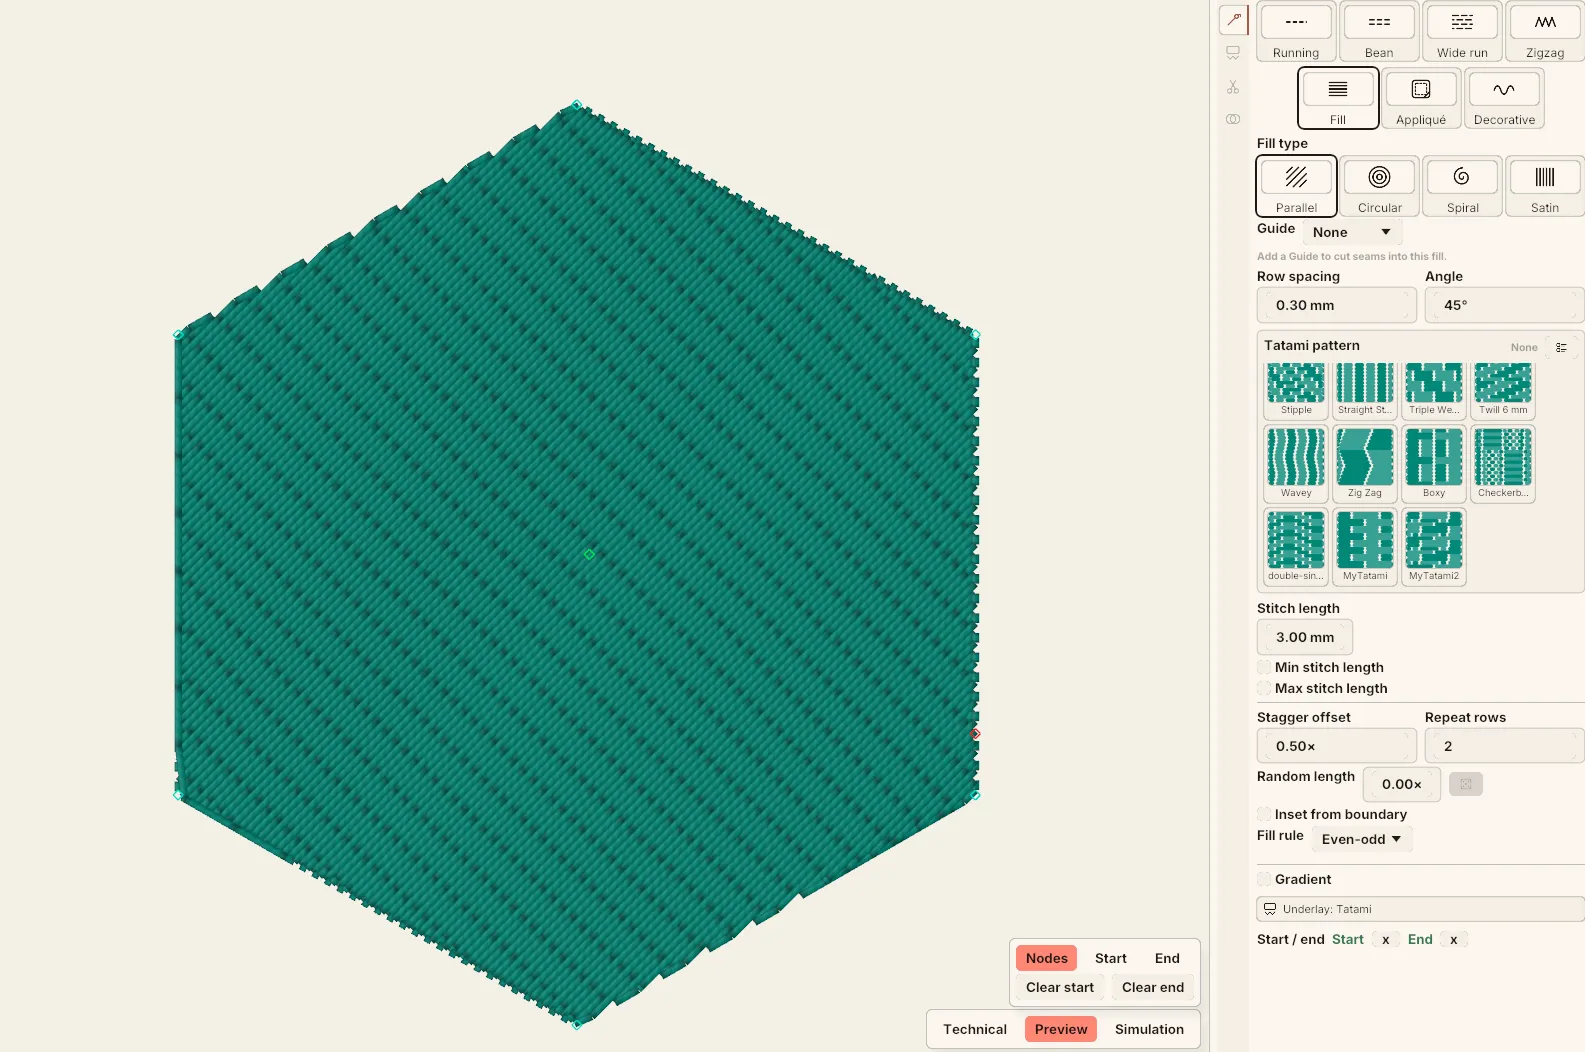This screenshot has width=1585, height=1052.
Task: Expand the Underlay: Tatami section
Action: (1420, 909)
